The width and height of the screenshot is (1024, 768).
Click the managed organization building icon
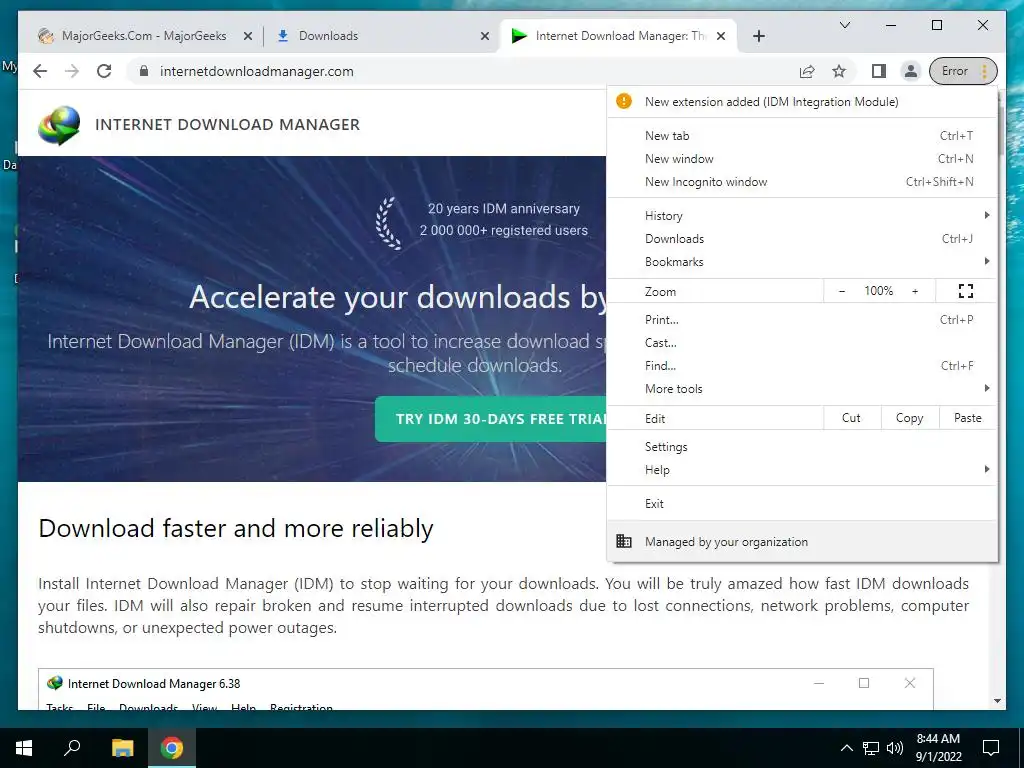click(624, 541)
